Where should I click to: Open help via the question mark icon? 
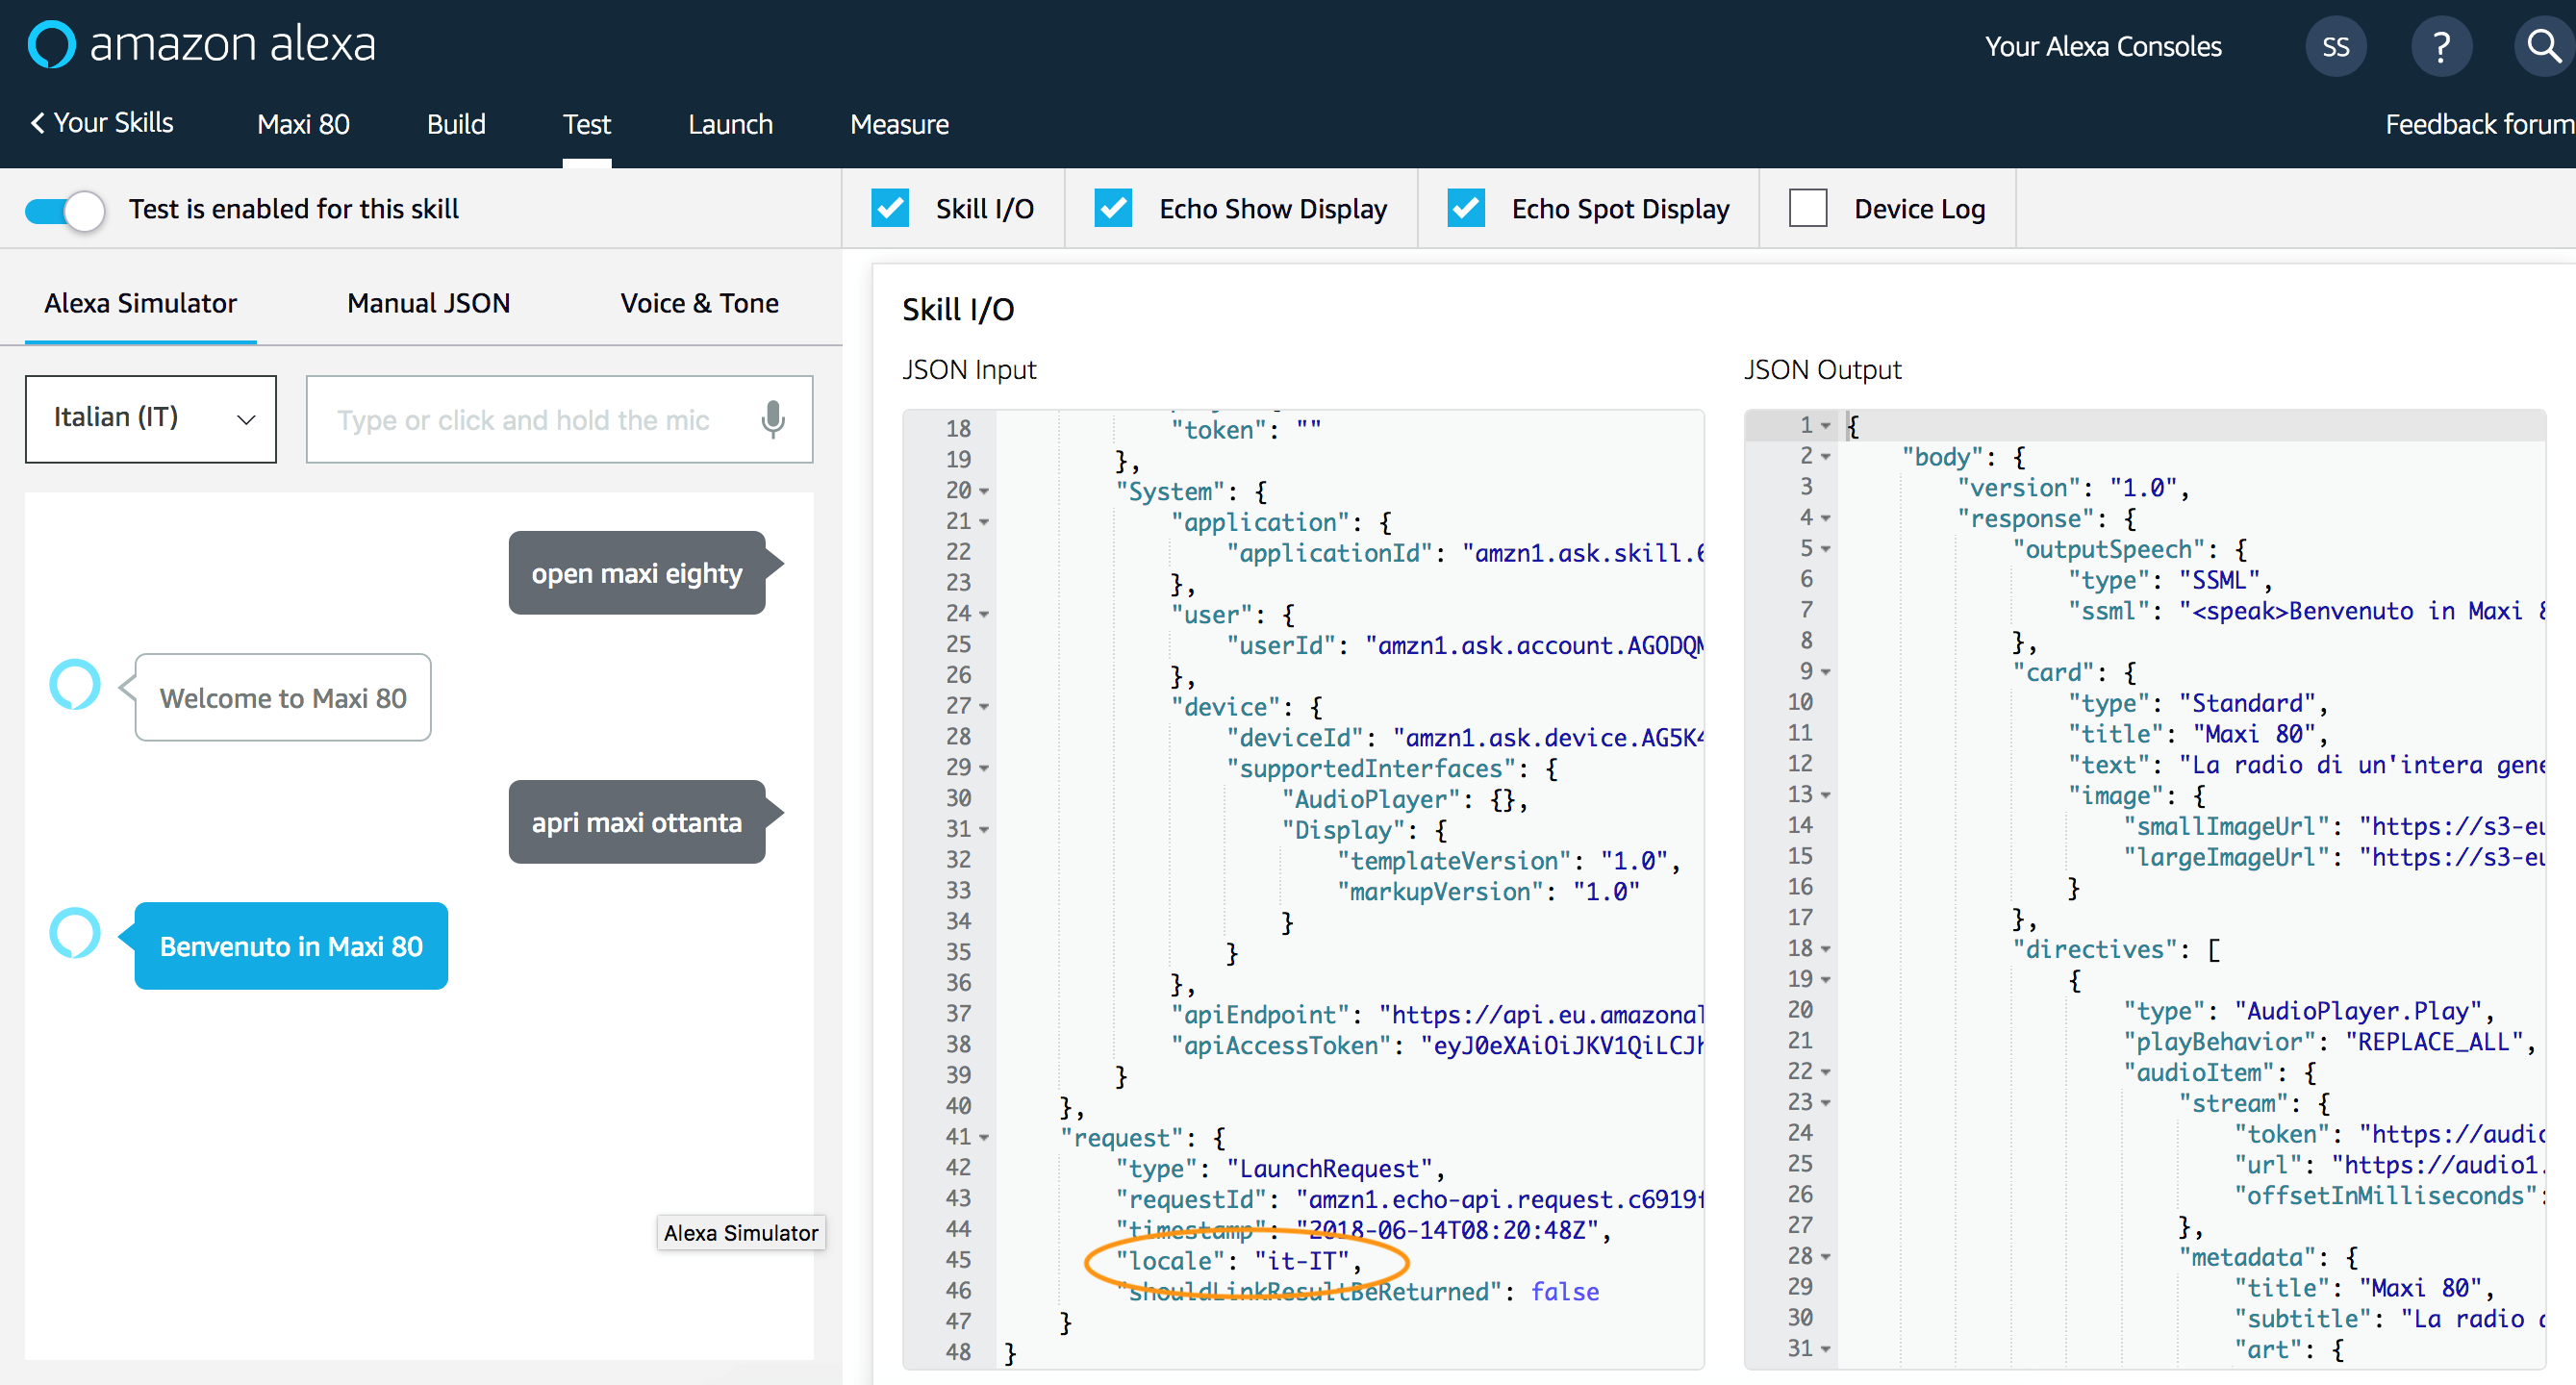(x=2442, y=45)
